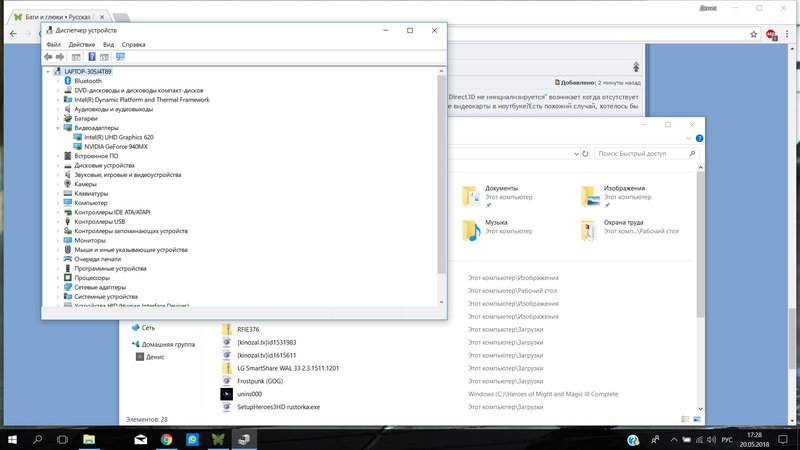Select the Баги и глюки Chrome tab
Image resolution: width=800 pixels, height=450 pixels.
point(59,17)
